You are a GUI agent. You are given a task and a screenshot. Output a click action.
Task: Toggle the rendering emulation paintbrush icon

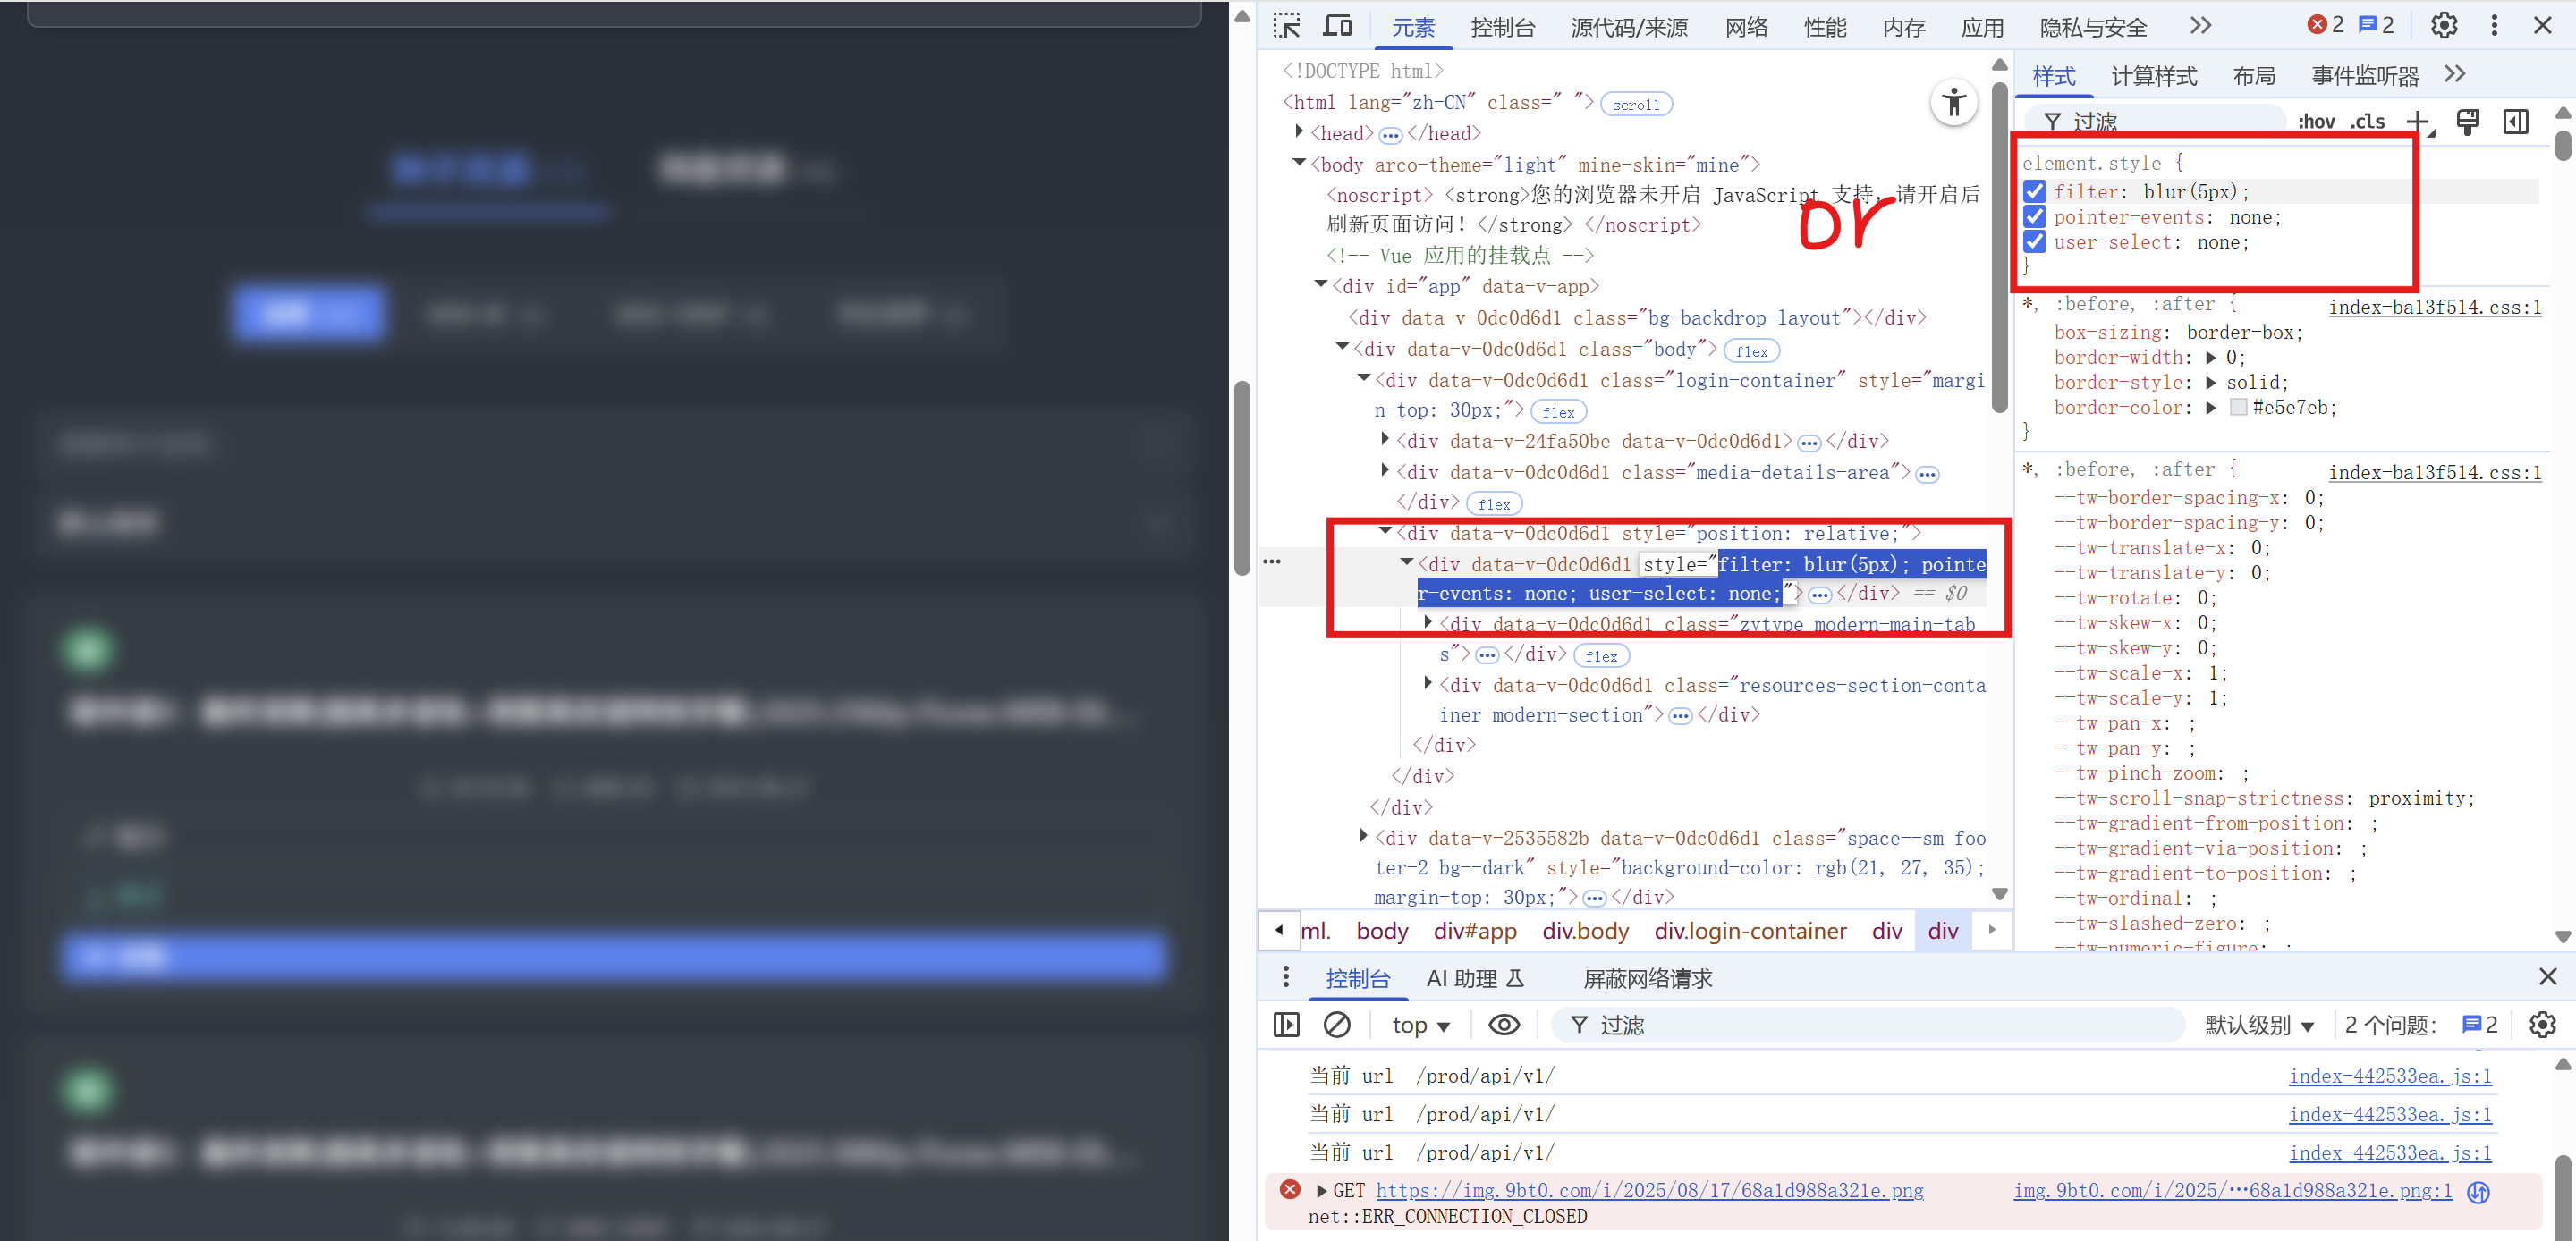coord(2467,122)
